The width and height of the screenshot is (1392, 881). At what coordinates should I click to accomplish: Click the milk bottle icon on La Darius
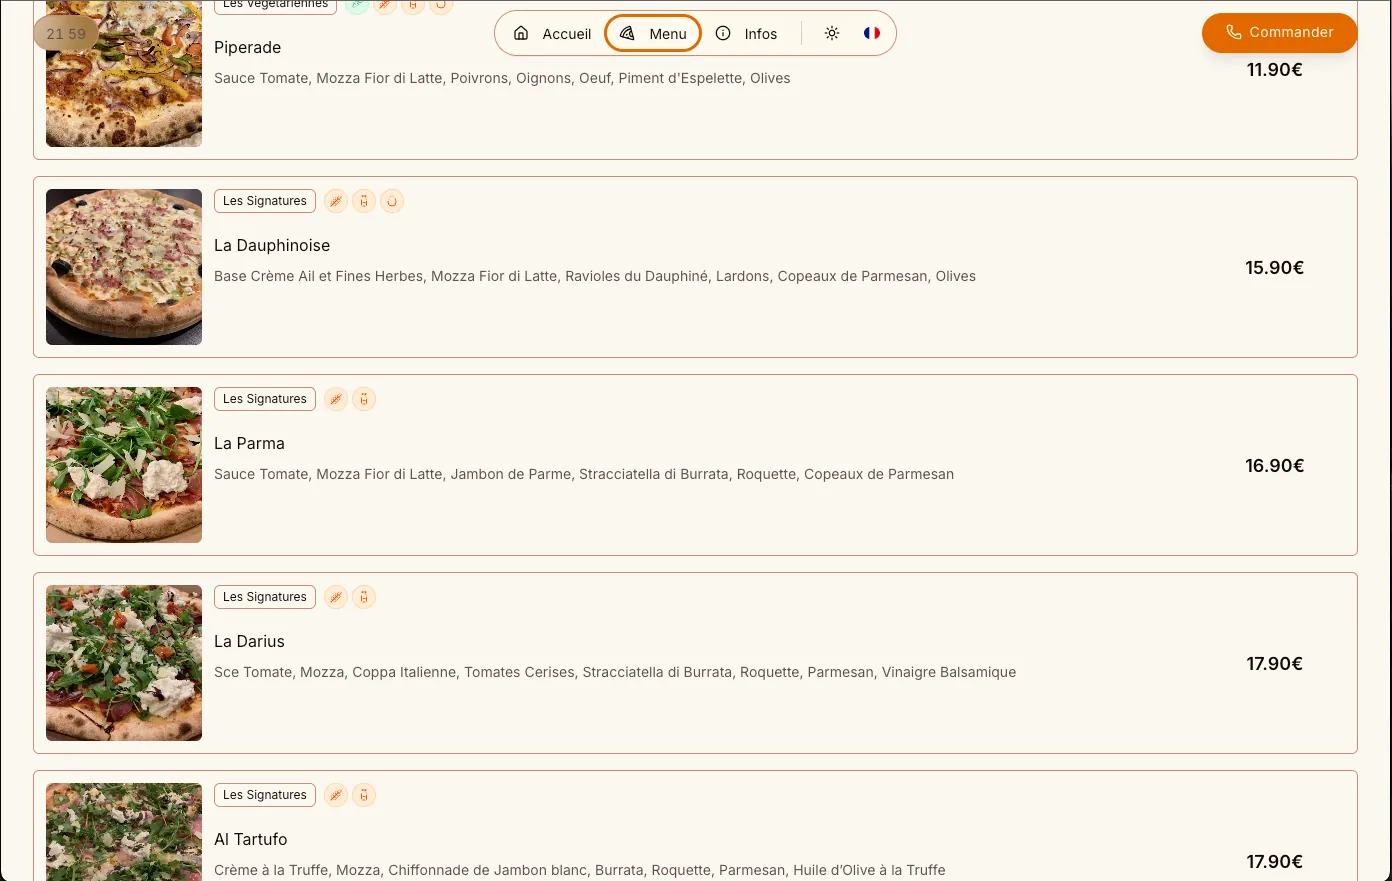[364, 597]
